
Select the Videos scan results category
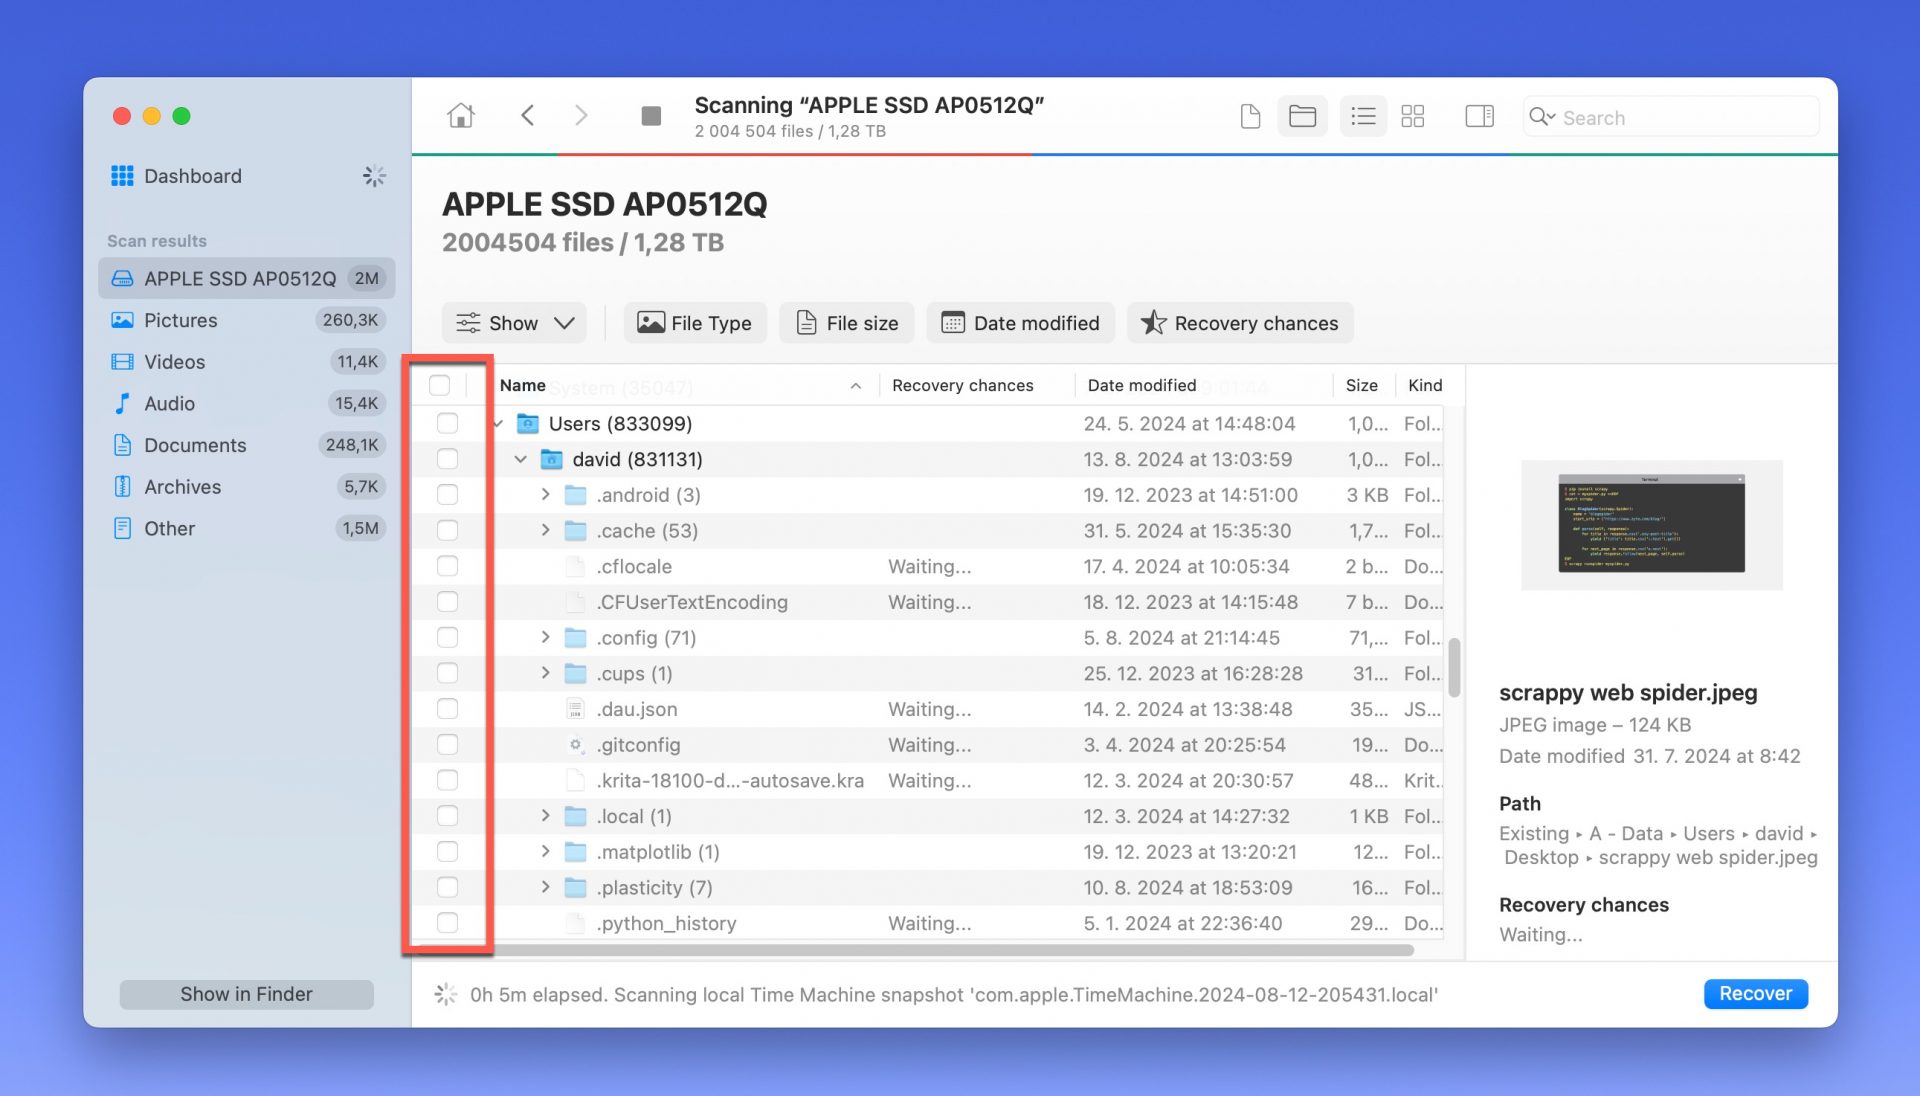[x=175, y=362]
